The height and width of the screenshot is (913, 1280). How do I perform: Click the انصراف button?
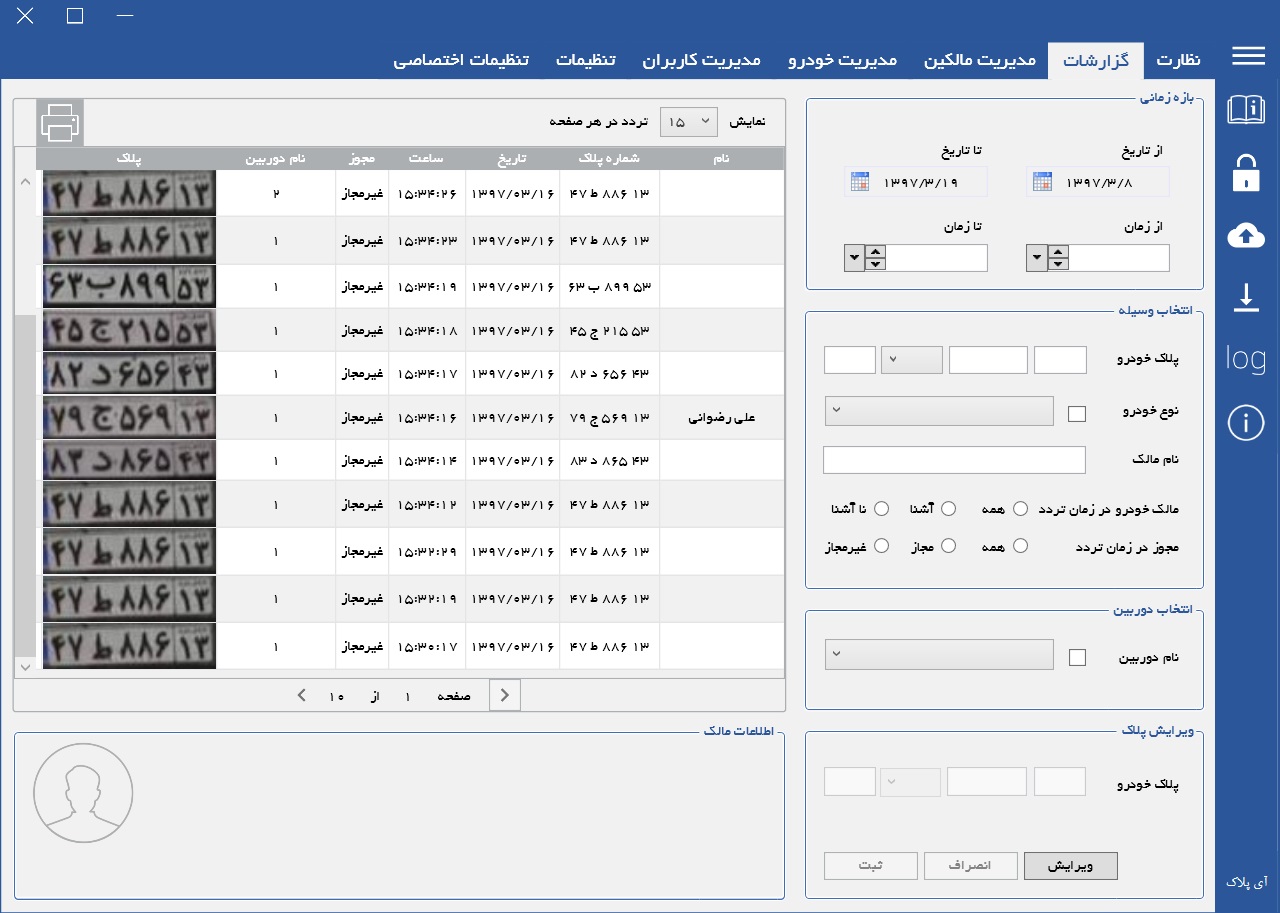point(971,866)
